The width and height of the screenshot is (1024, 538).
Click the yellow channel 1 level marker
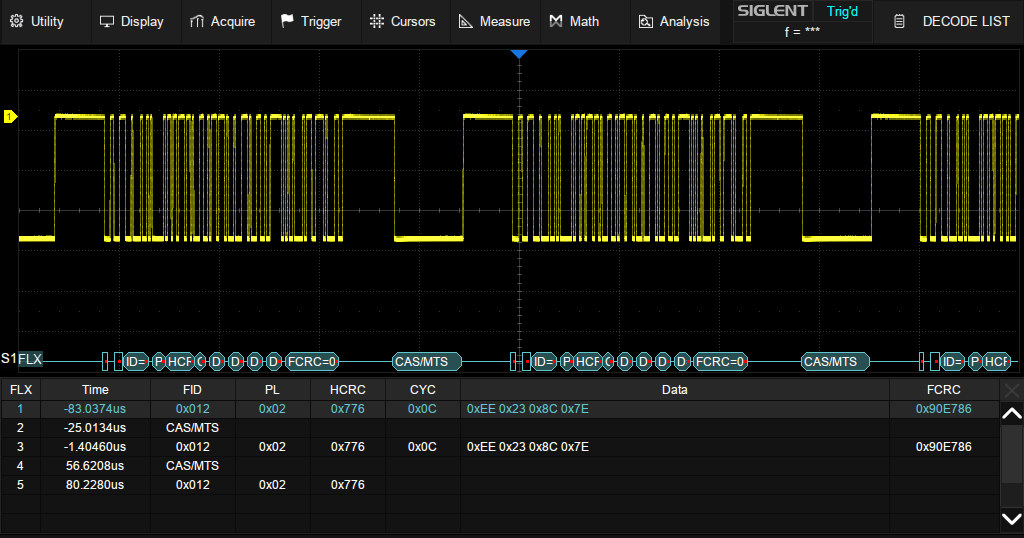[x=10, y=117]
